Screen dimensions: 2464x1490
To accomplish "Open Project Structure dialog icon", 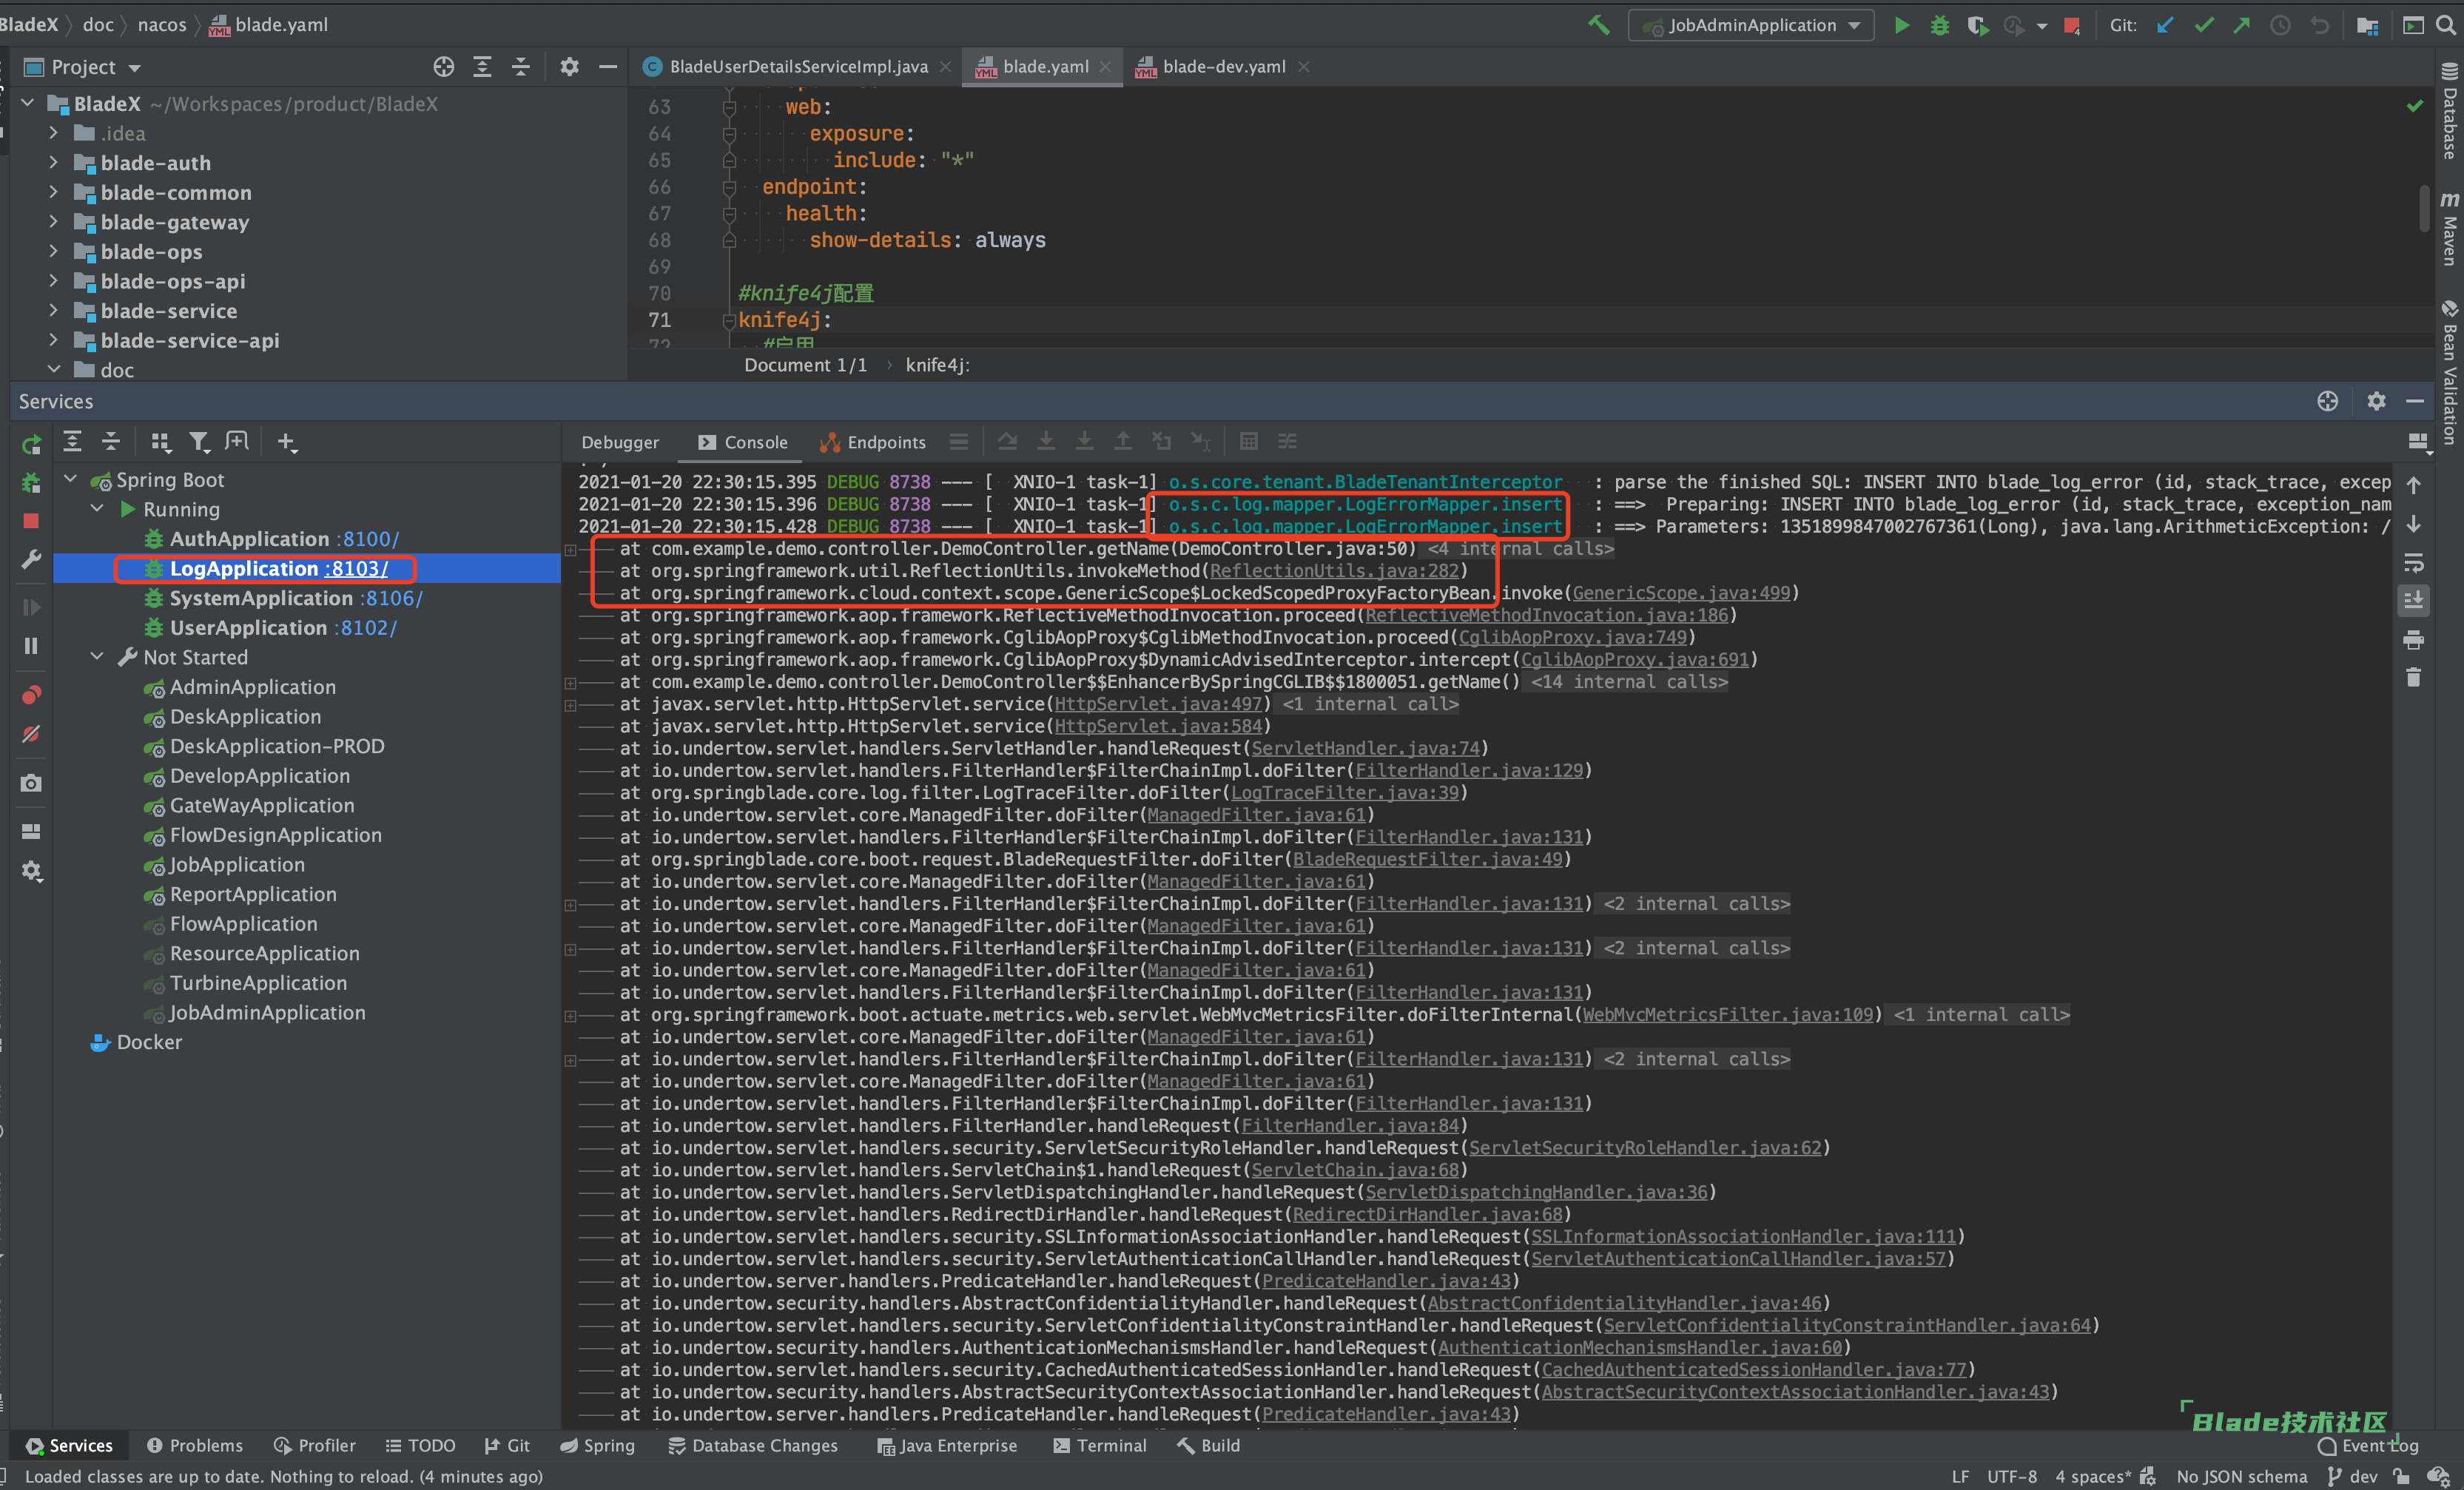I will [2367, 25].
